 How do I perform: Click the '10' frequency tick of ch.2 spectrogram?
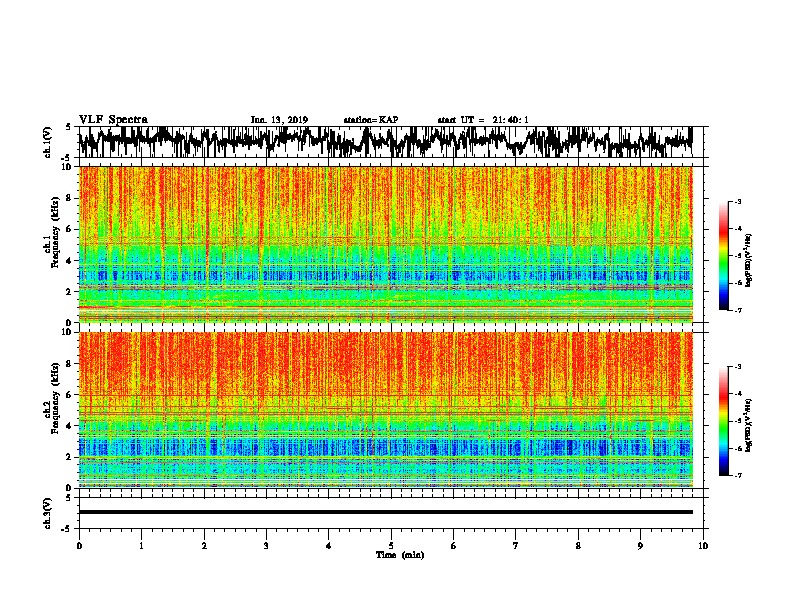(x=68, y=332)
